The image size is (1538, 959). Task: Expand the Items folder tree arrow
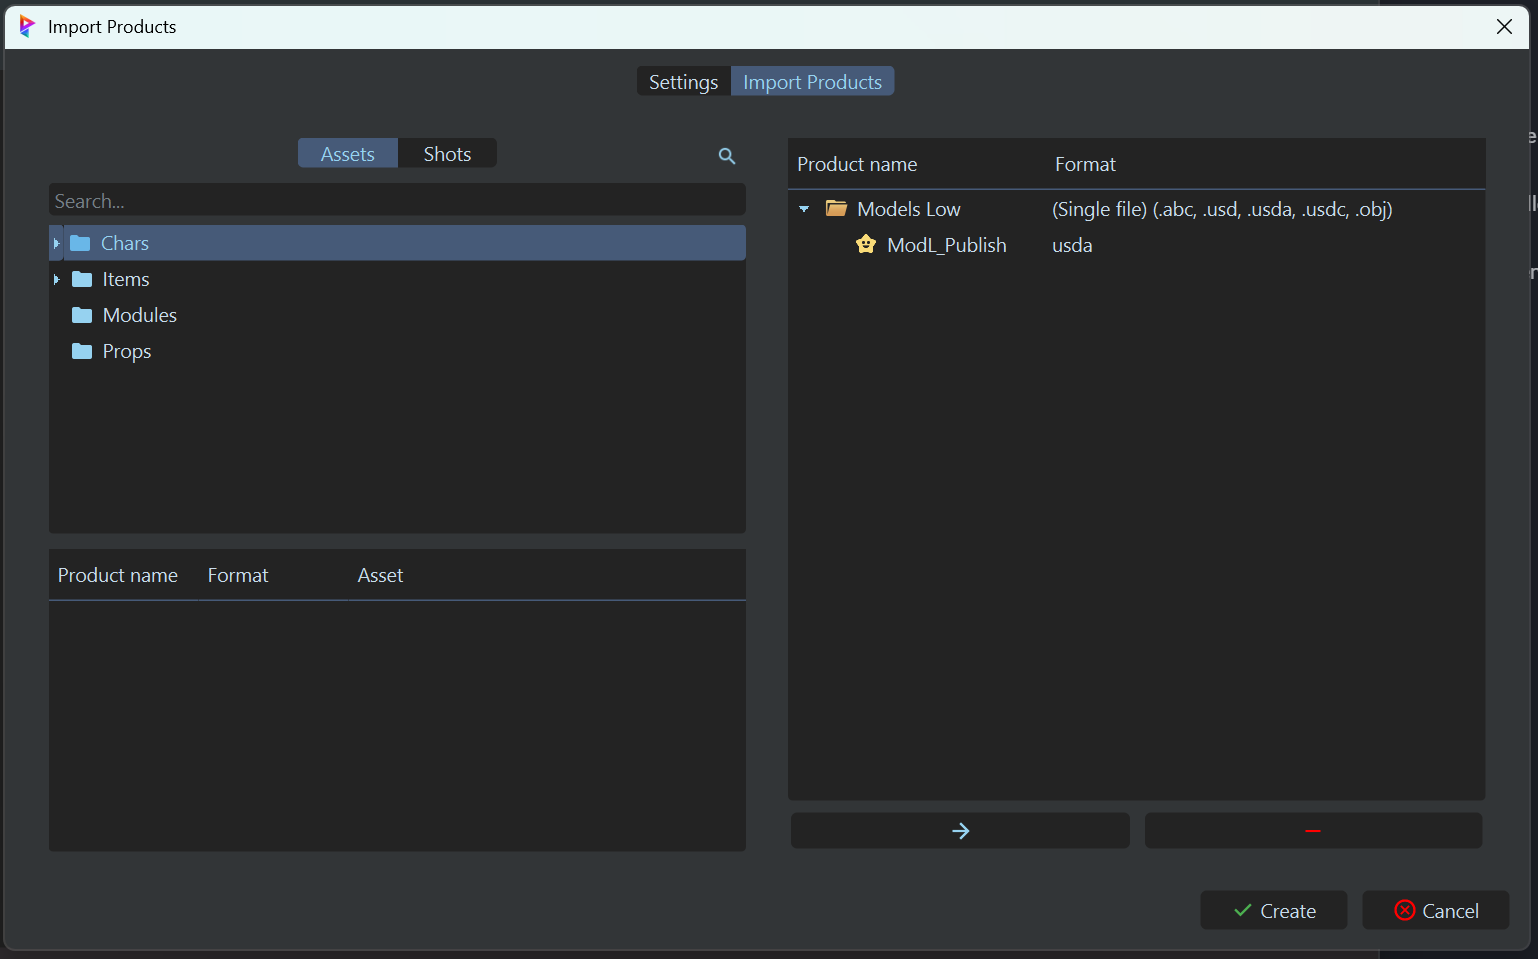pos(57,279)
